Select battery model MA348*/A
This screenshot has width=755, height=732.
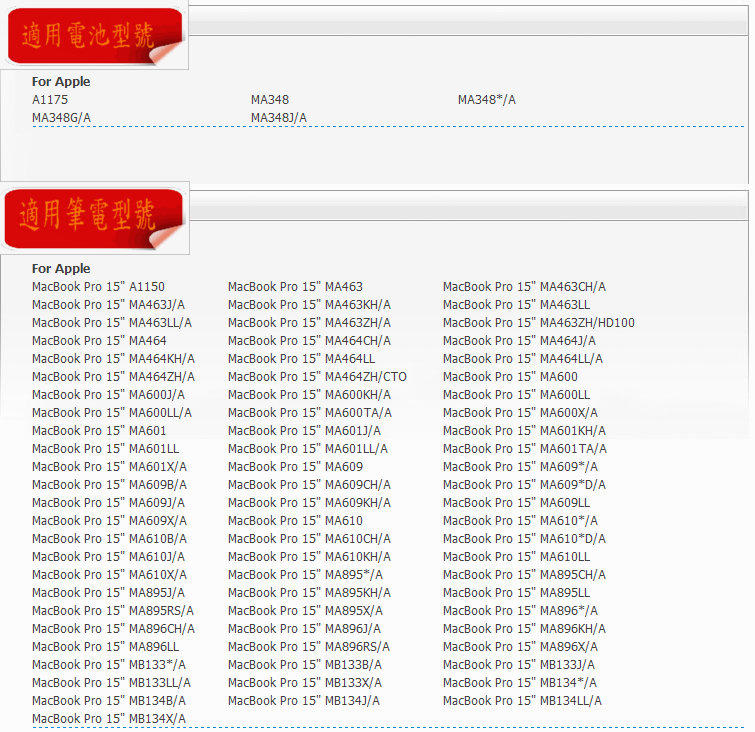click(x=487, y=100)
